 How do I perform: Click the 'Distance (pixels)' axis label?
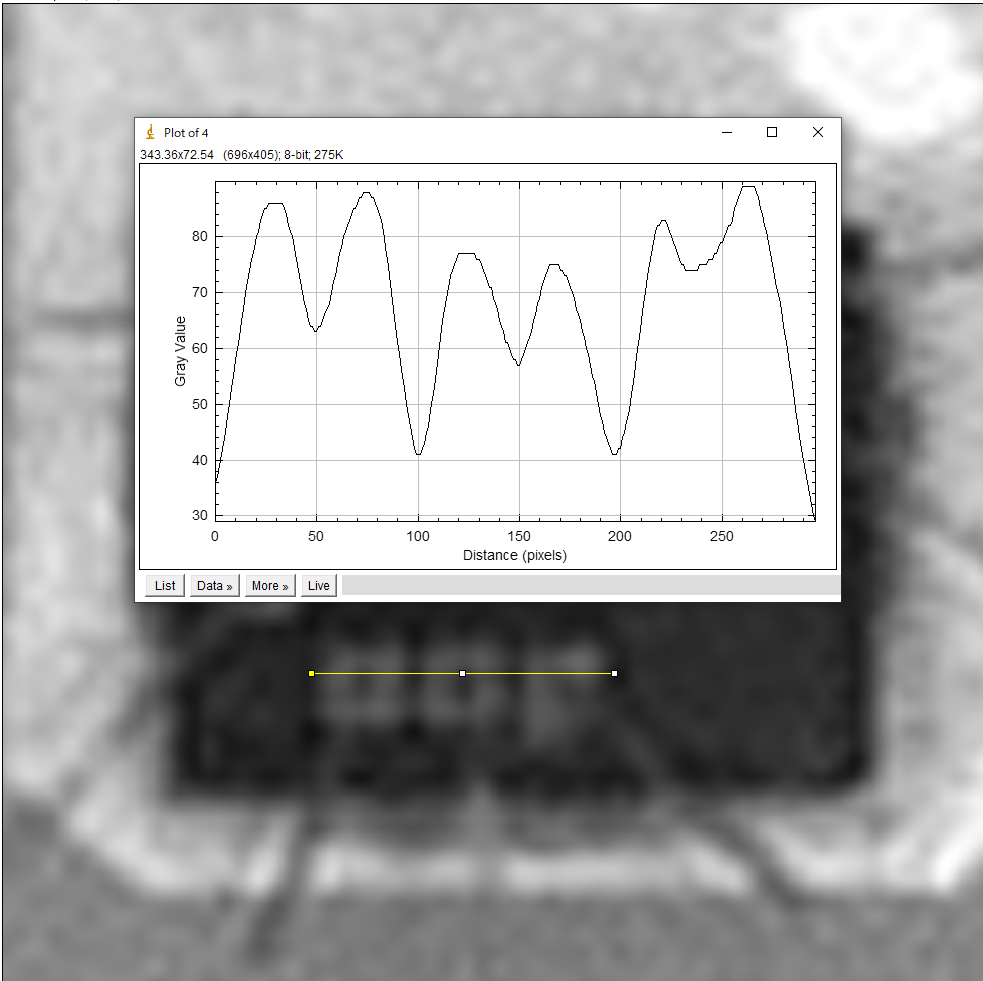click(515, 555)
